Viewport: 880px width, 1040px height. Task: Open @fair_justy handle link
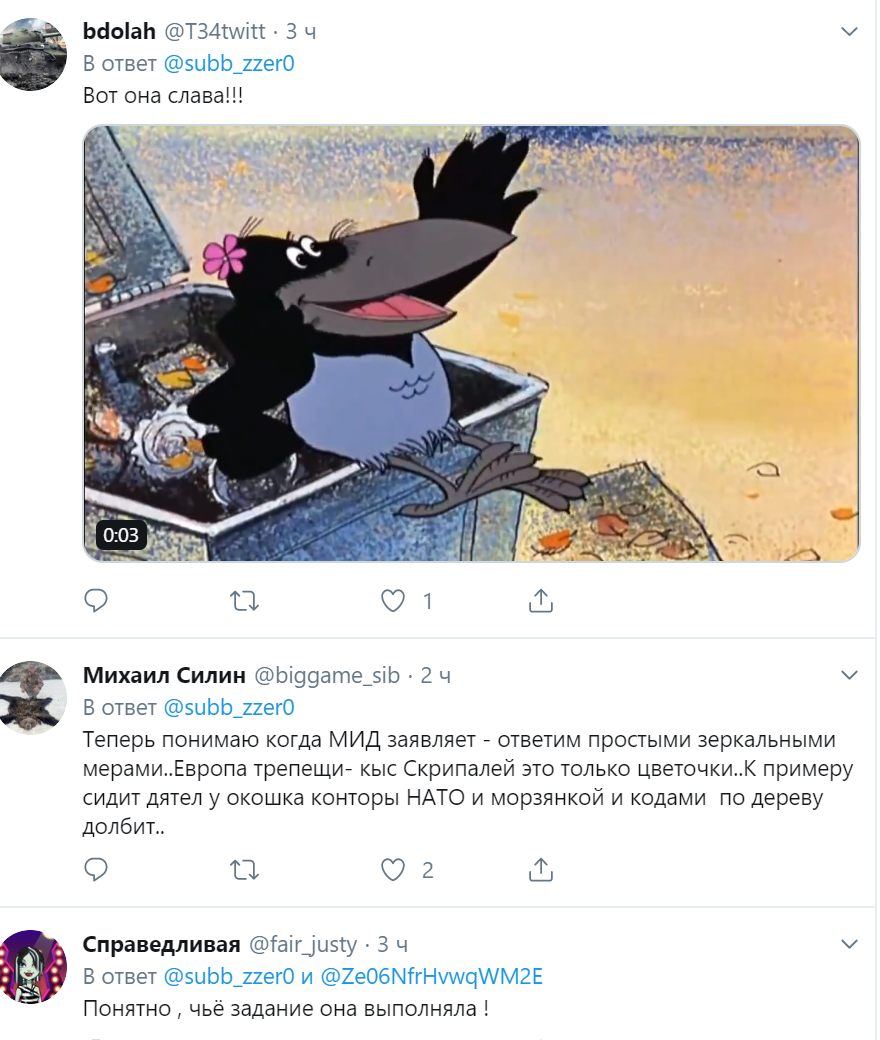click(303, 944)
